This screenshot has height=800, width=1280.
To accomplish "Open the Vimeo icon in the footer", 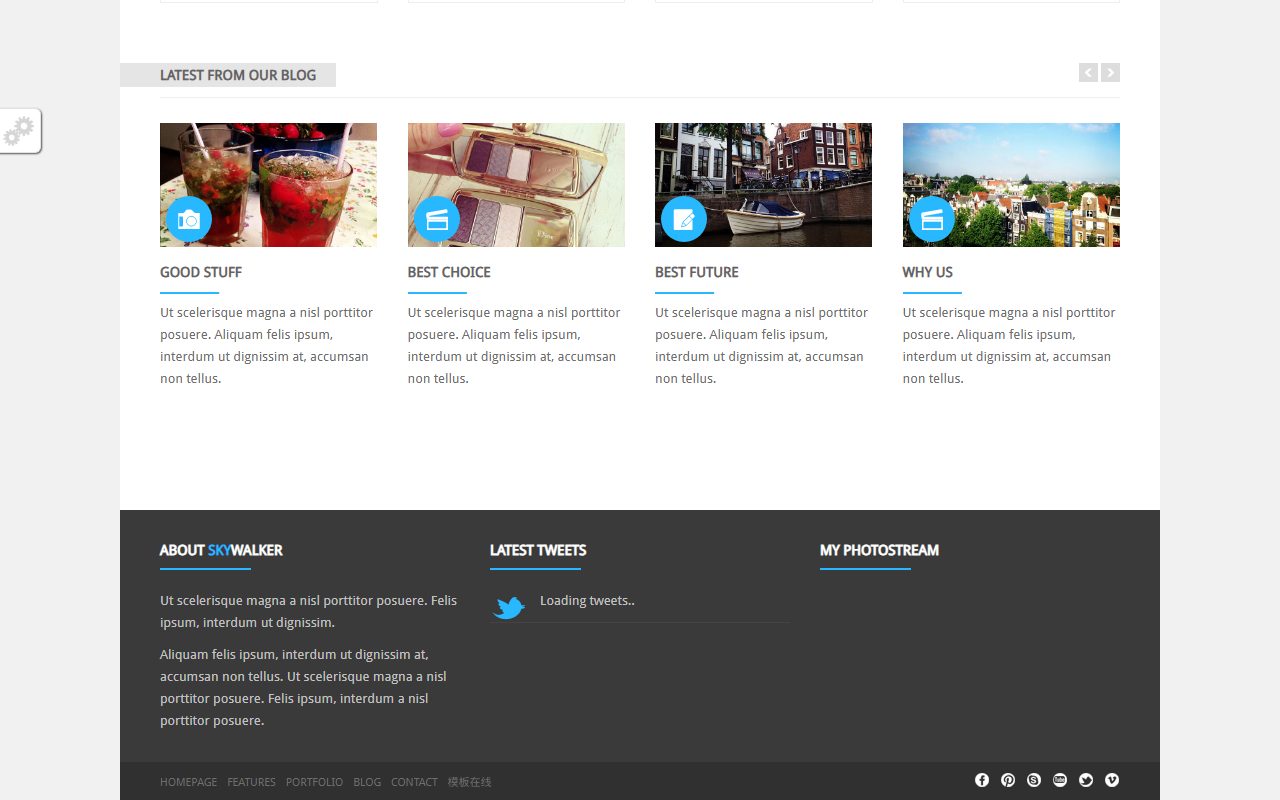I will click(x=1112, y=780).
